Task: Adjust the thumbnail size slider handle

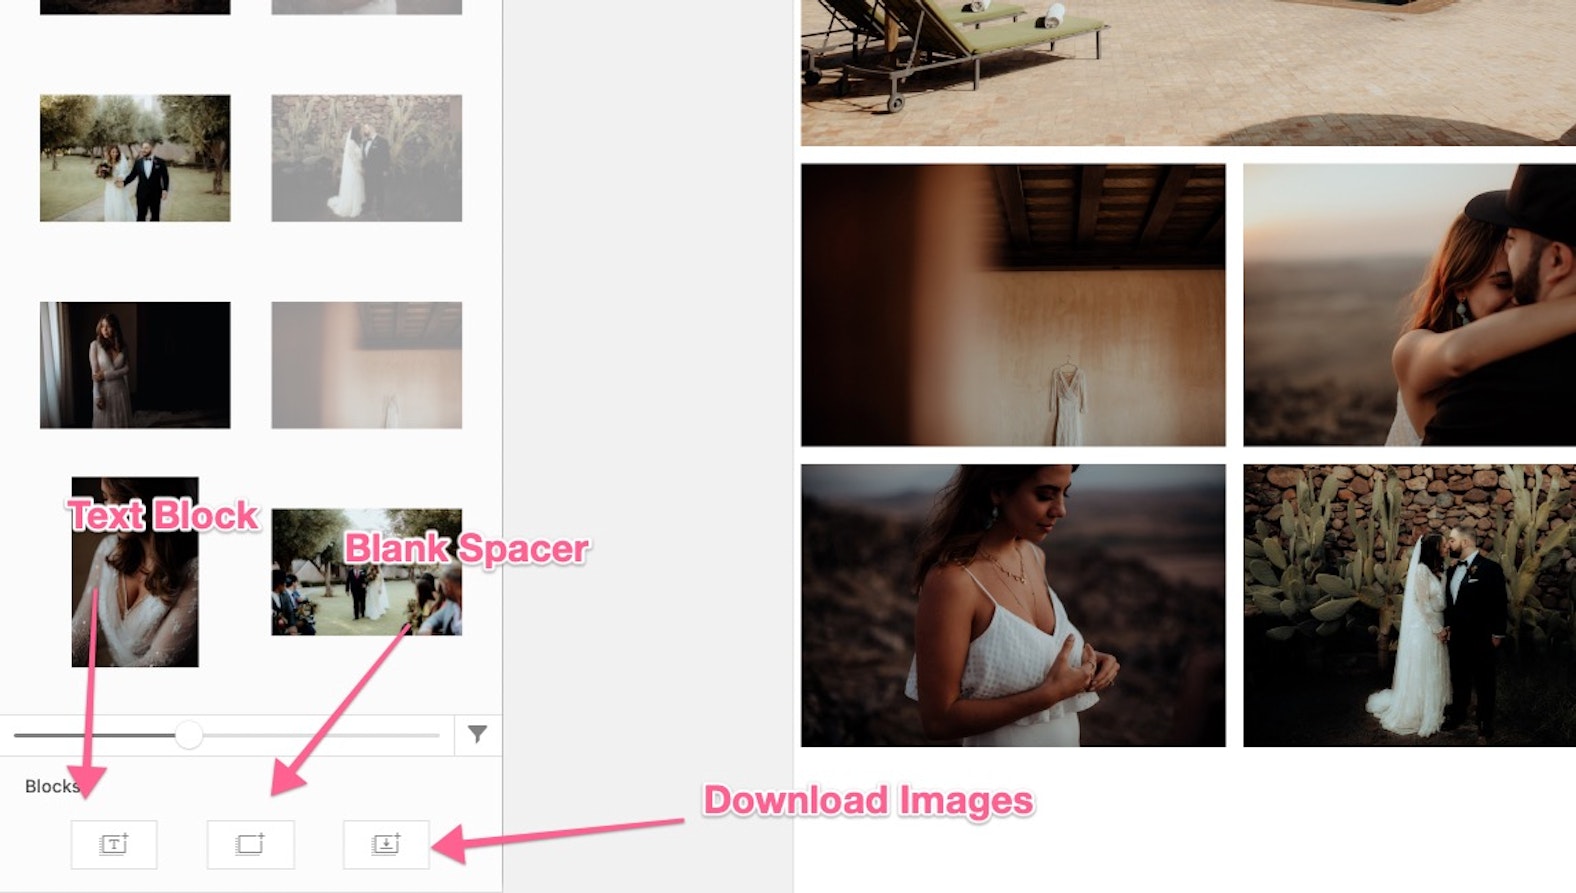Action: (189, 735)
